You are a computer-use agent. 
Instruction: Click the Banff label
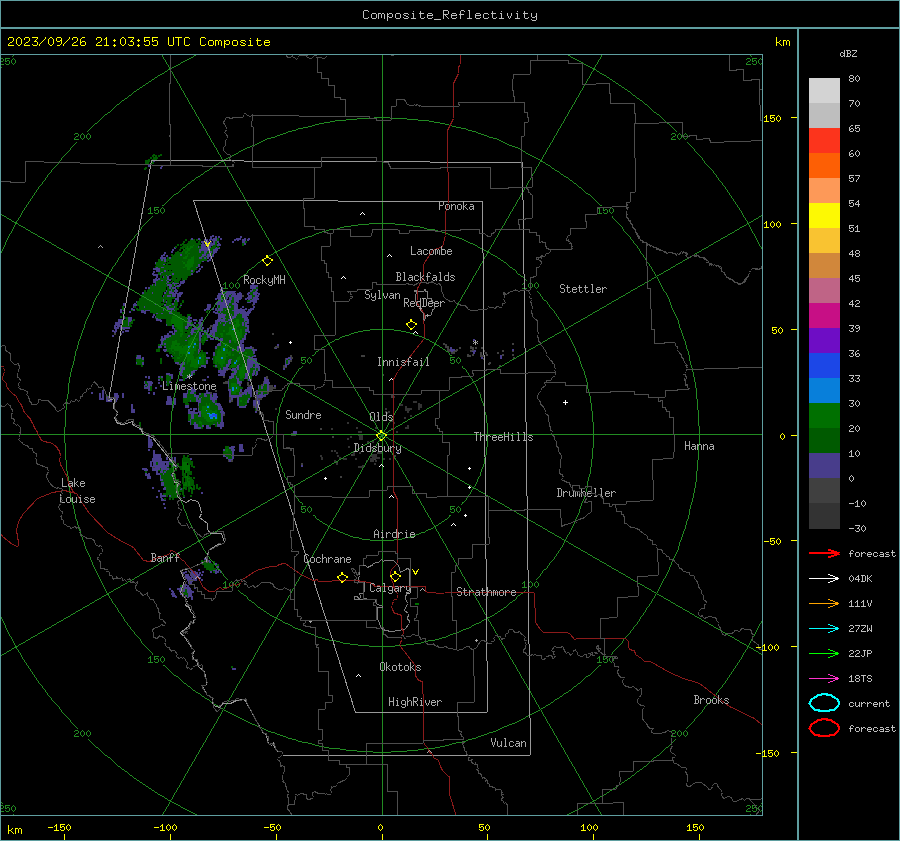click(165, 558)
